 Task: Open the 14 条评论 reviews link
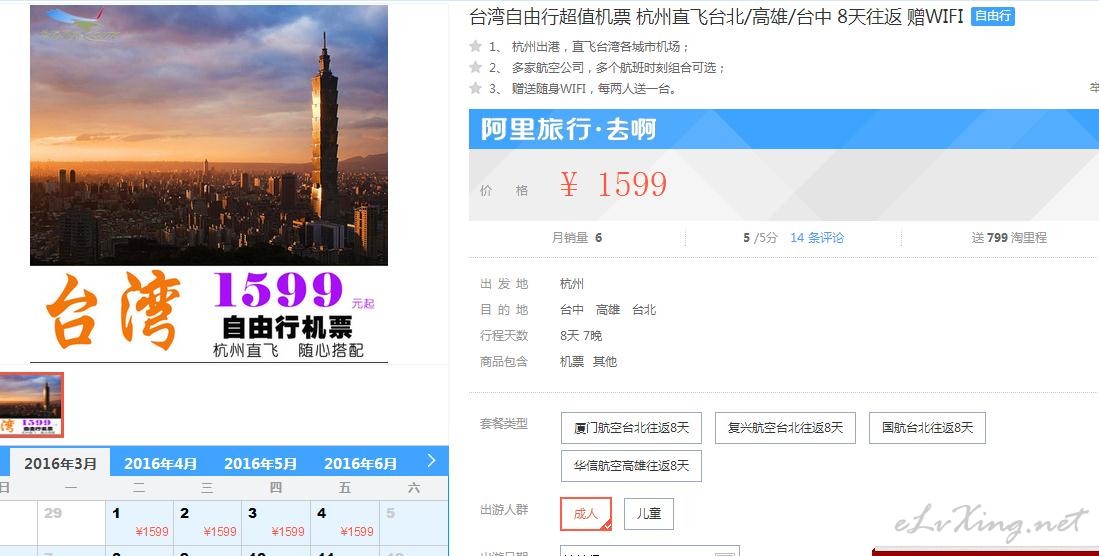(817, 238)
